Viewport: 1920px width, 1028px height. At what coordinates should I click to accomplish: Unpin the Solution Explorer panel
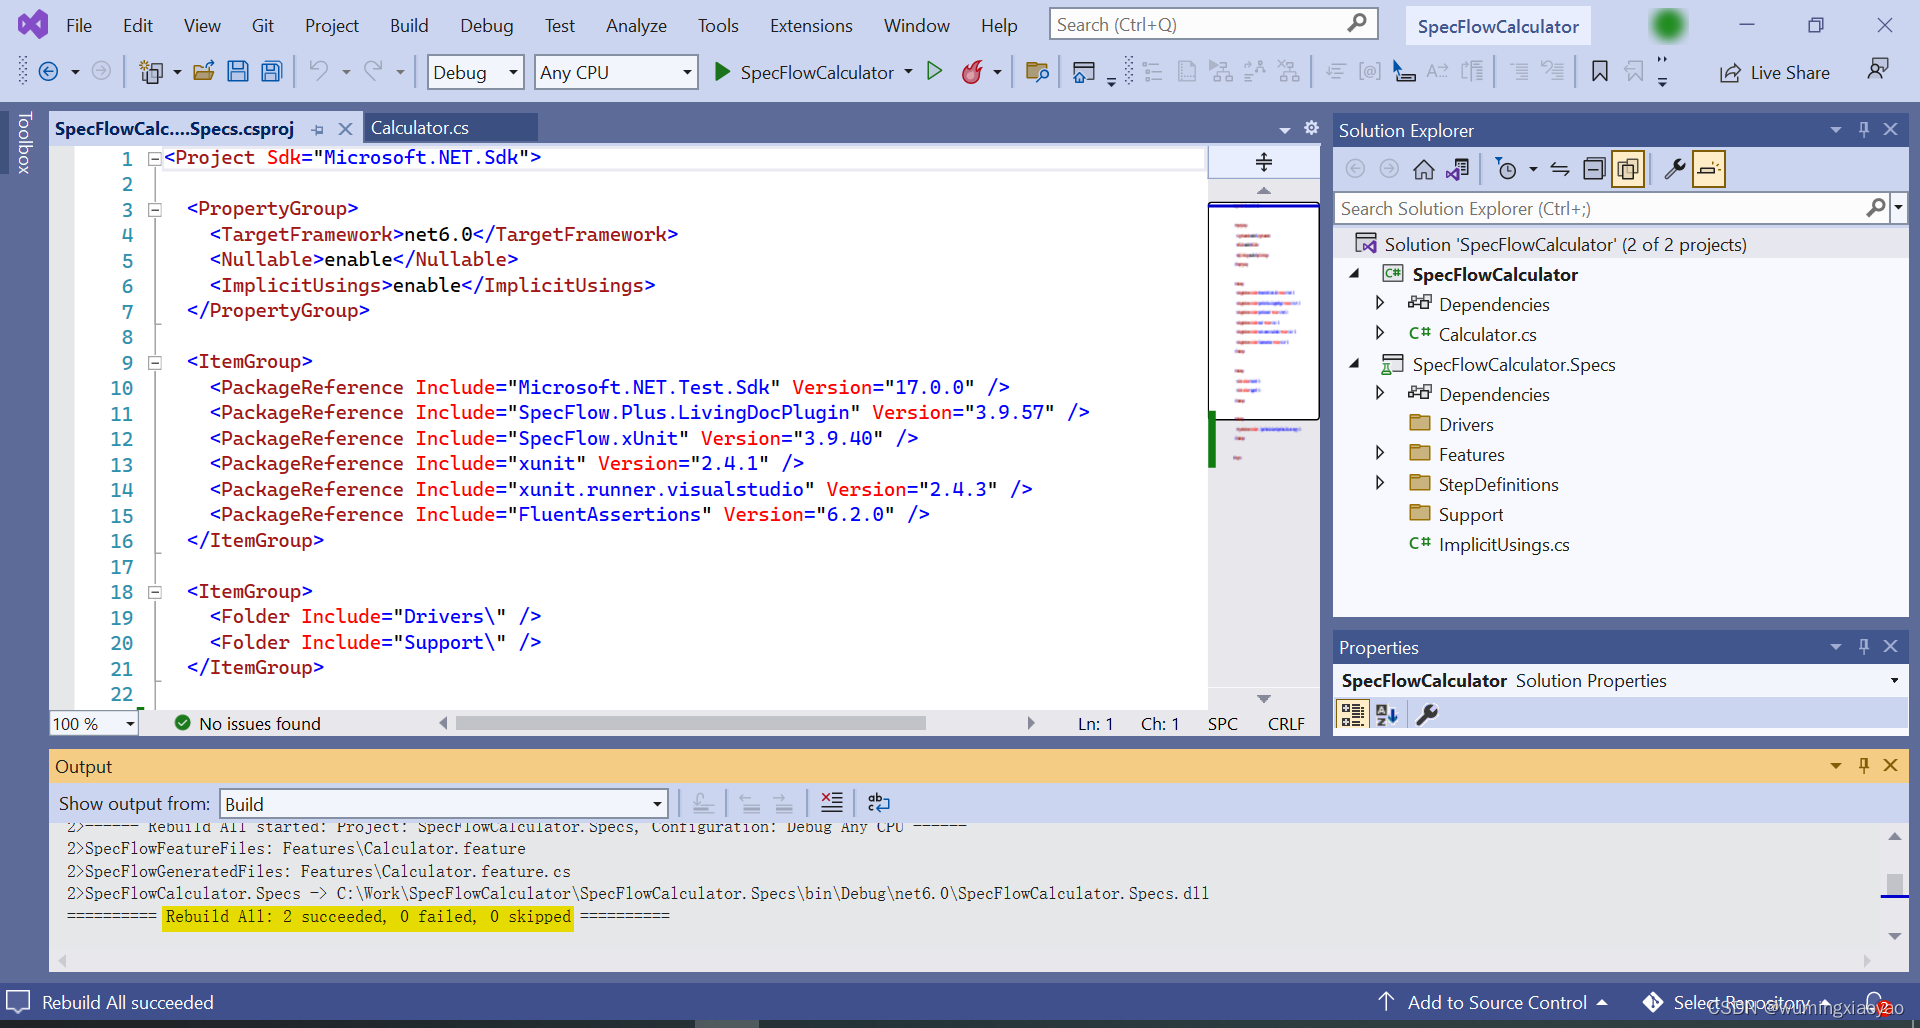tap(1863, 129)
